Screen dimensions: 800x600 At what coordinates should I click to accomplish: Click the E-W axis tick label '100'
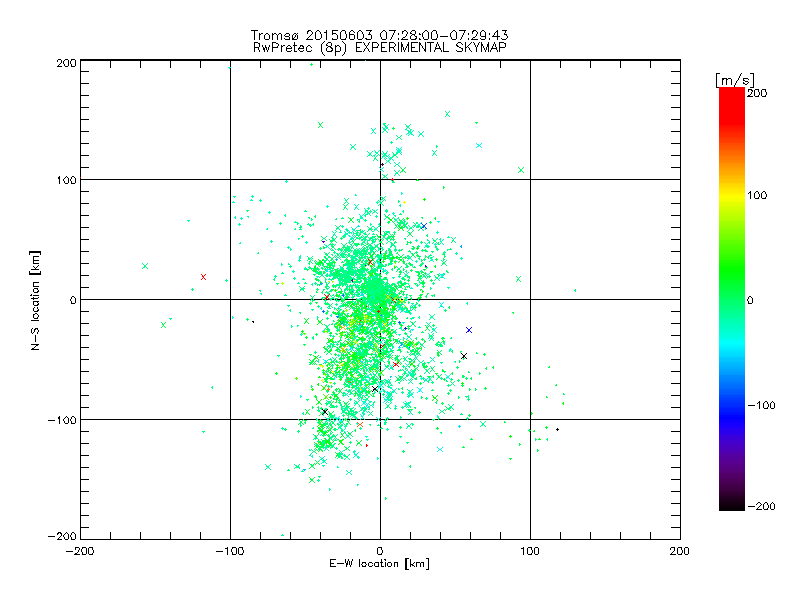[x=530, y=551]
